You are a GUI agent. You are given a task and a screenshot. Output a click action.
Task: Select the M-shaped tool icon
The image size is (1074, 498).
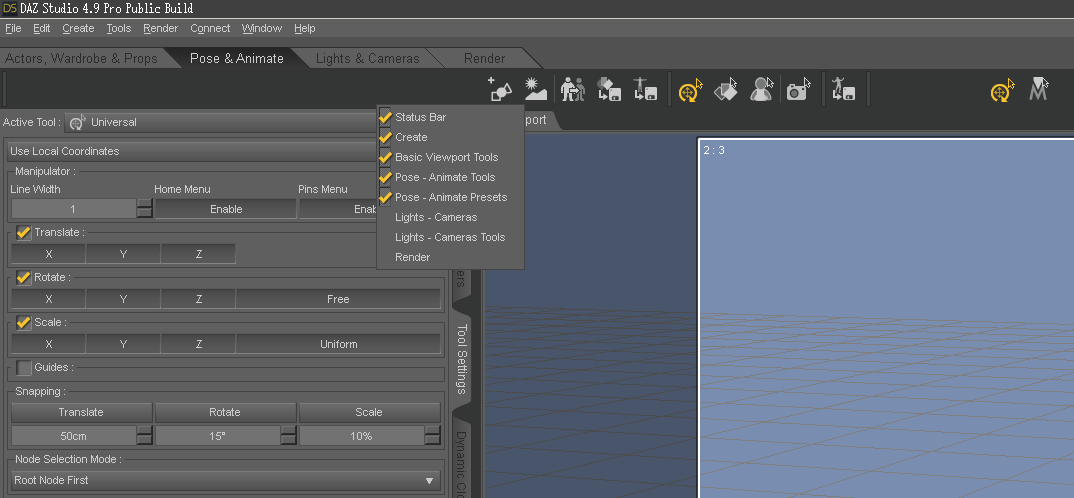point(1039,90)
